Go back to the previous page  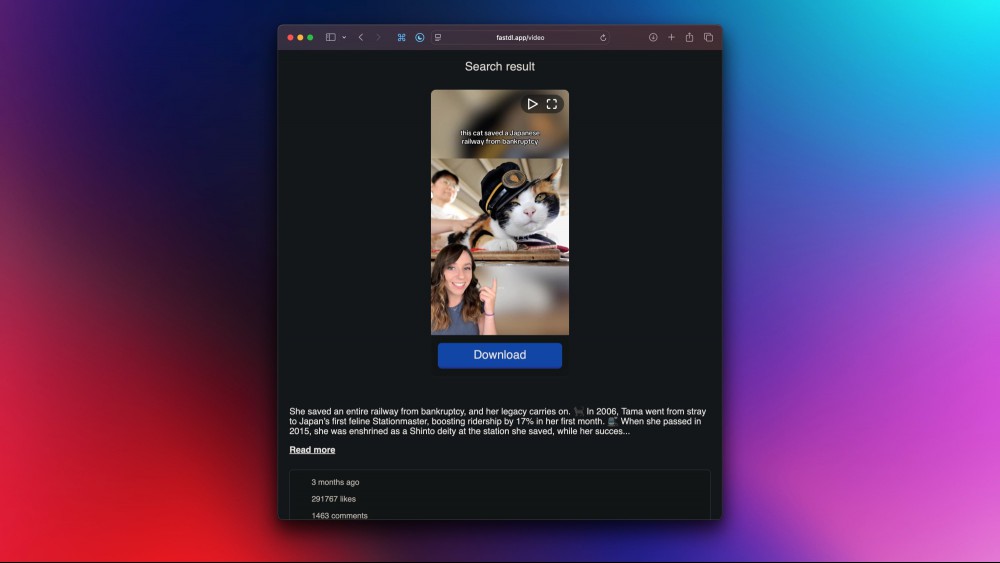[361, 38]
